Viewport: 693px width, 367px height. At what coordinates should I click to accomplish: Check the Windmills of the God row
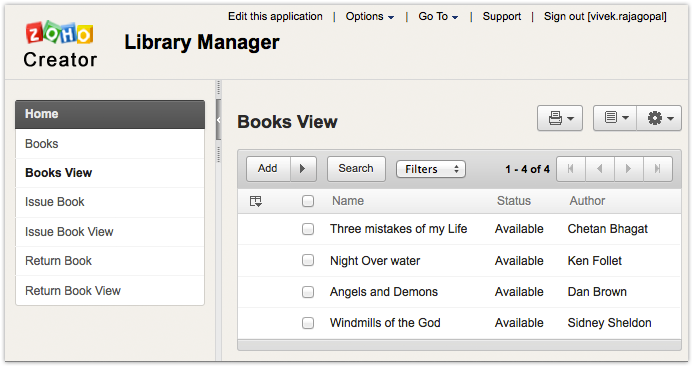pyautogui.click(x=308, y=323)
